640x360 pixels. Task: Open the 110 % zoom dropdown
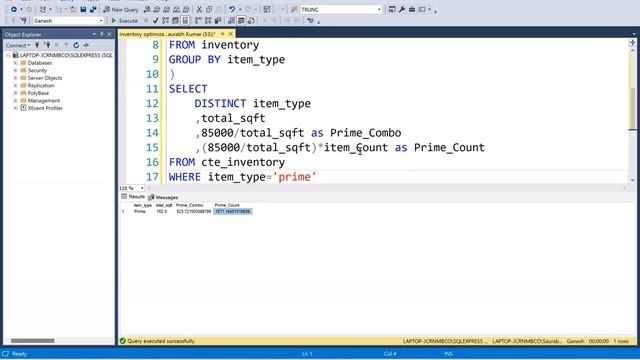click(142, 188)
